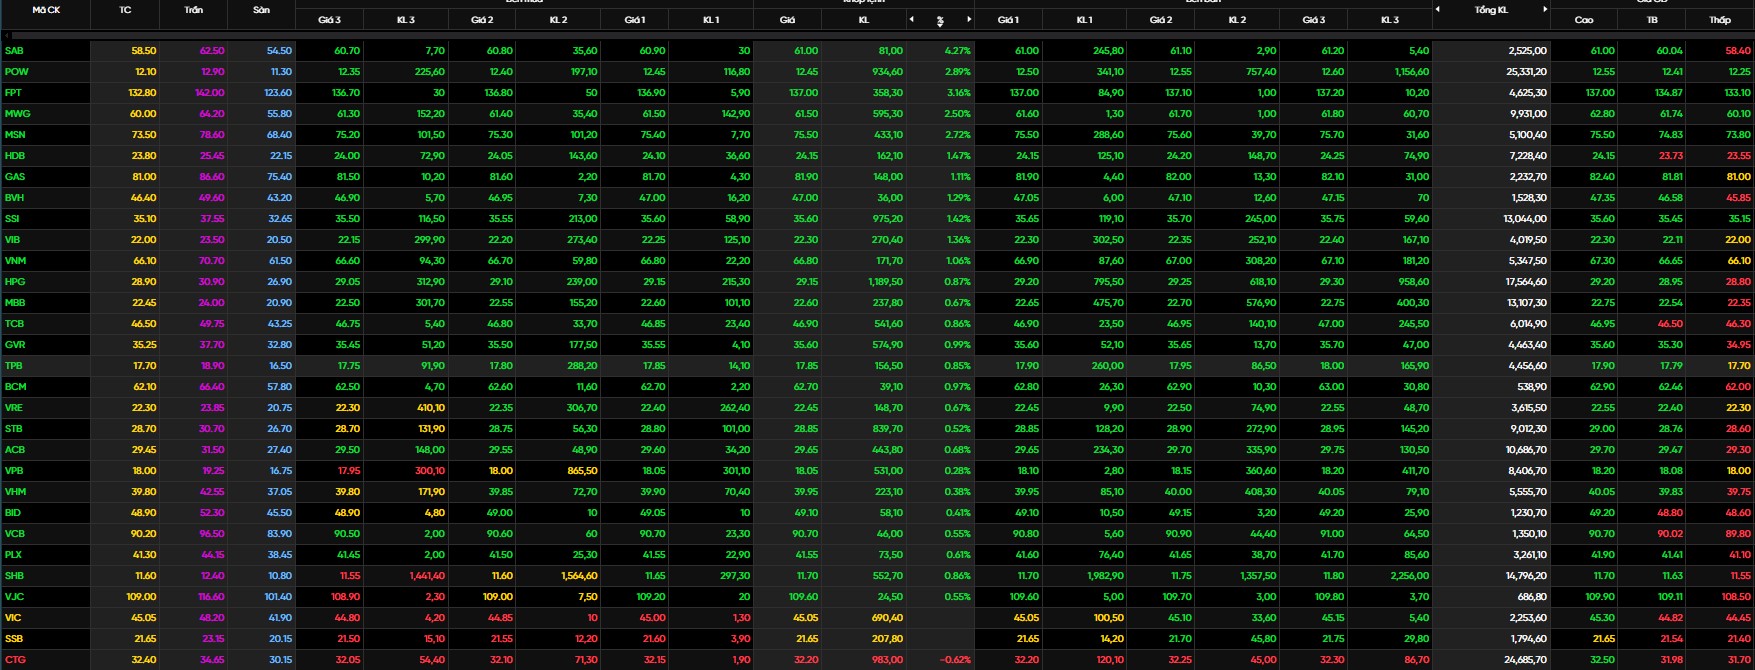Select the ACB ticker symbol
The height and width of the screenshot is (670, 1755).
14,449
